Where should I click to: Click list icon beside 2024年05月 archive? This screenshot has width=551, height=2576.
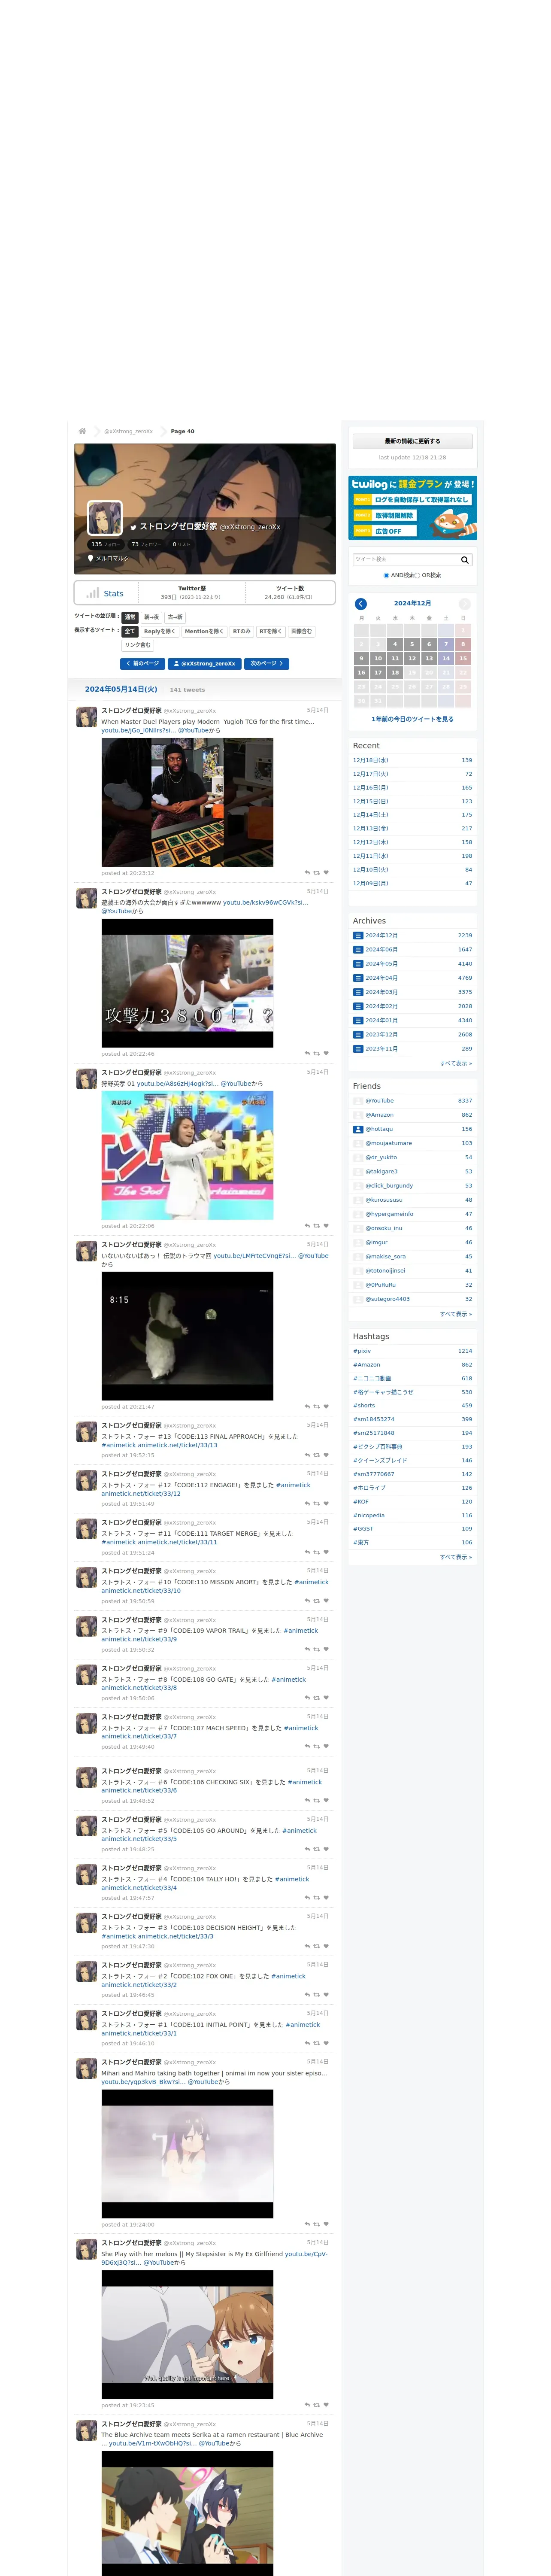tap(358, 964)
